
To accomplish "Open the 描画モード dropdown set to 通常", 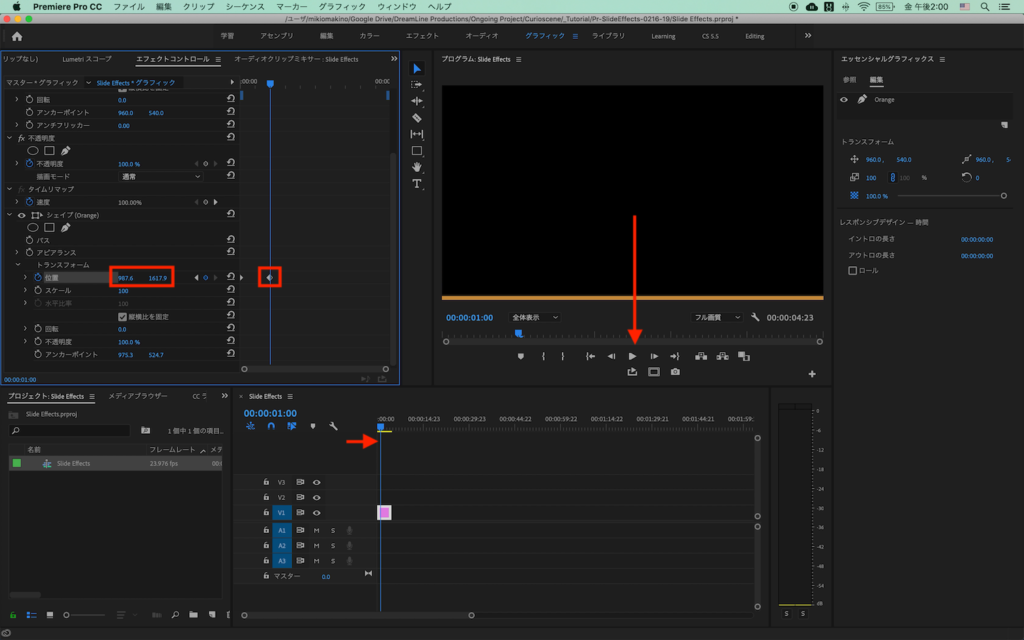I will tap(159, 176).
